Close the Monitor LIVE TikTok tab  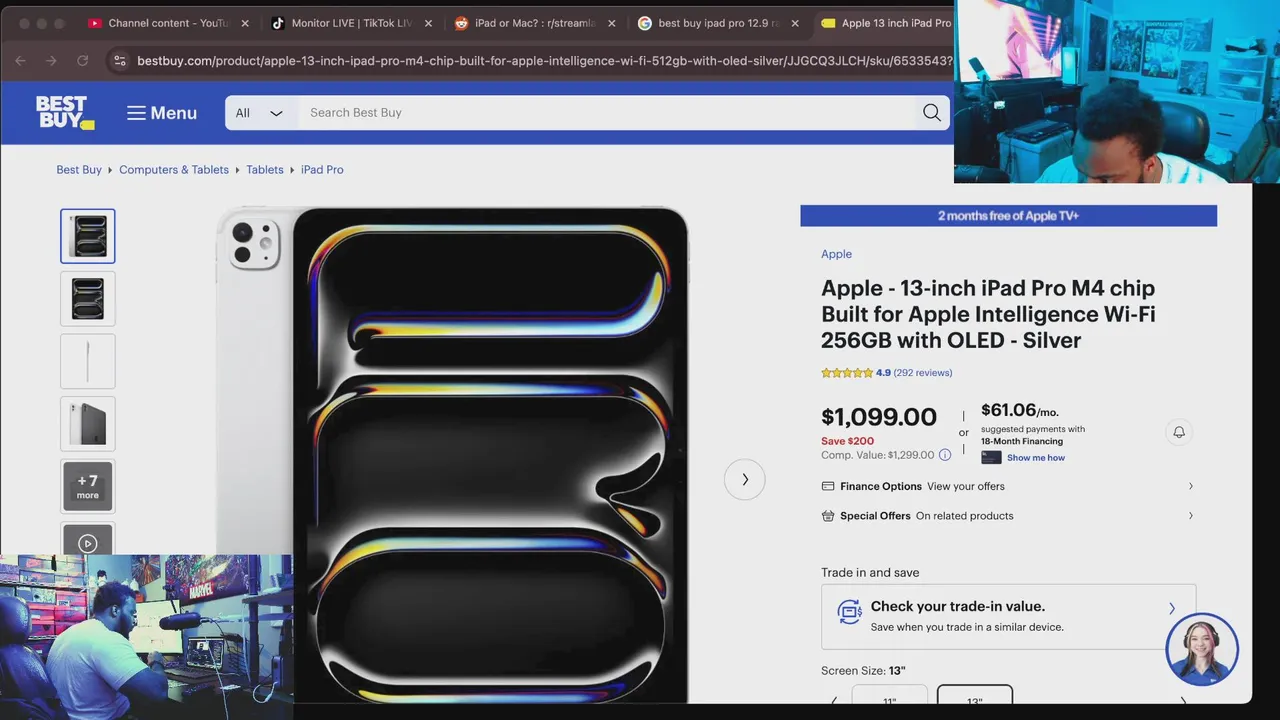(429, 23)
